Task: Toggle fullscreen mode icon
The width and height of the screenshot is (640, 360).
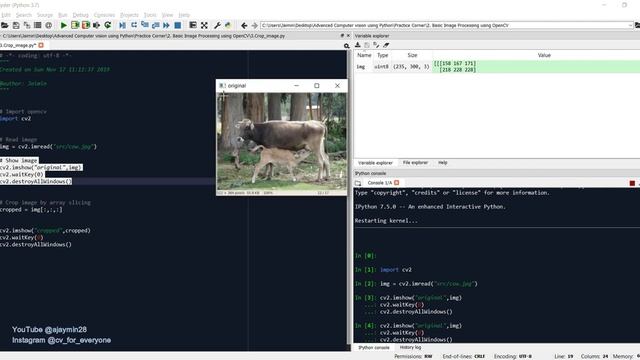Action: point(204,25)
